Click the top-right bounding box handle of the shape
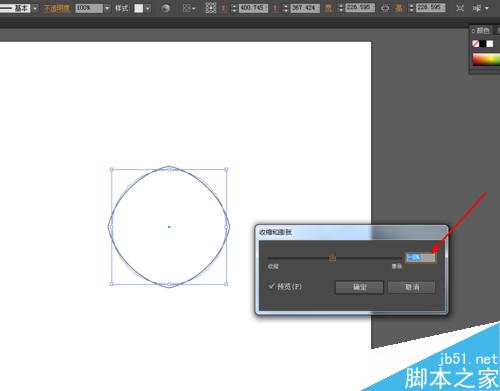Image resolution: width=500 pixels, height=391 pixels. (x=226, y=169)
